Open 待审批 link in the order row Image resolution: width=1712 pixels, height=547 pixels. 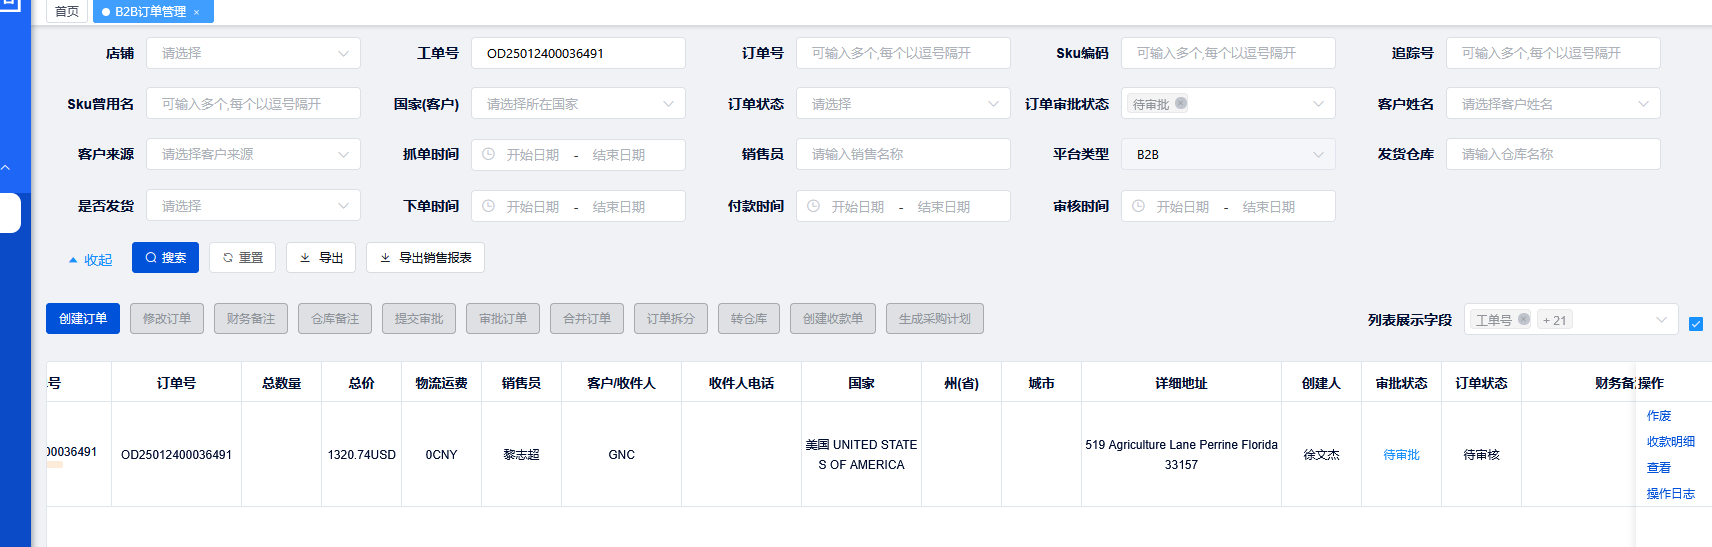pyautogui.click(x=1401, y=455)
